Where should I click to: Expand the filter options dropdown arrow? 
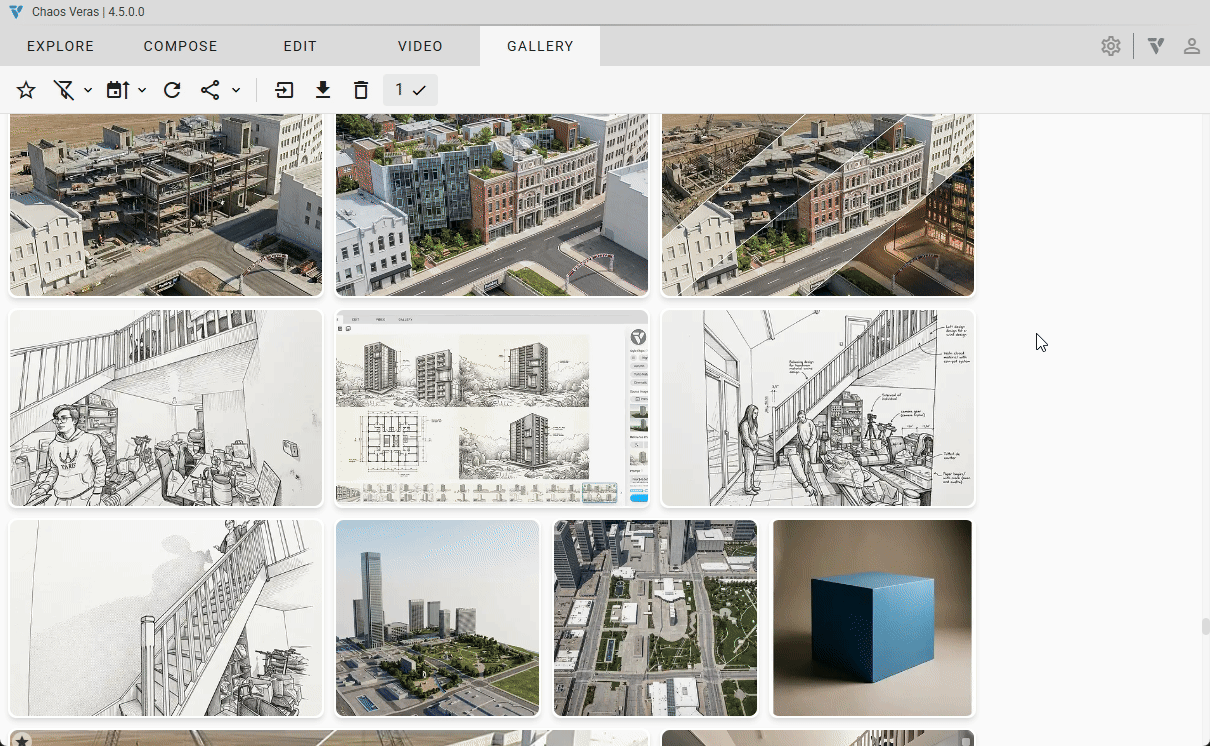coord(88,90)
